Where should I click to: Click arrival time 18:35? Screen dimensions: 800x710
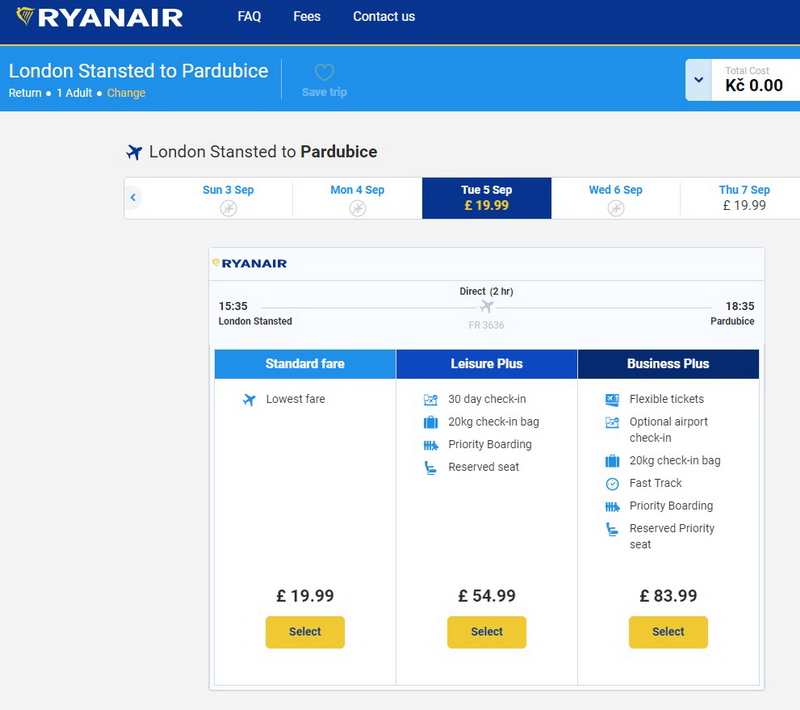(740, 306)
